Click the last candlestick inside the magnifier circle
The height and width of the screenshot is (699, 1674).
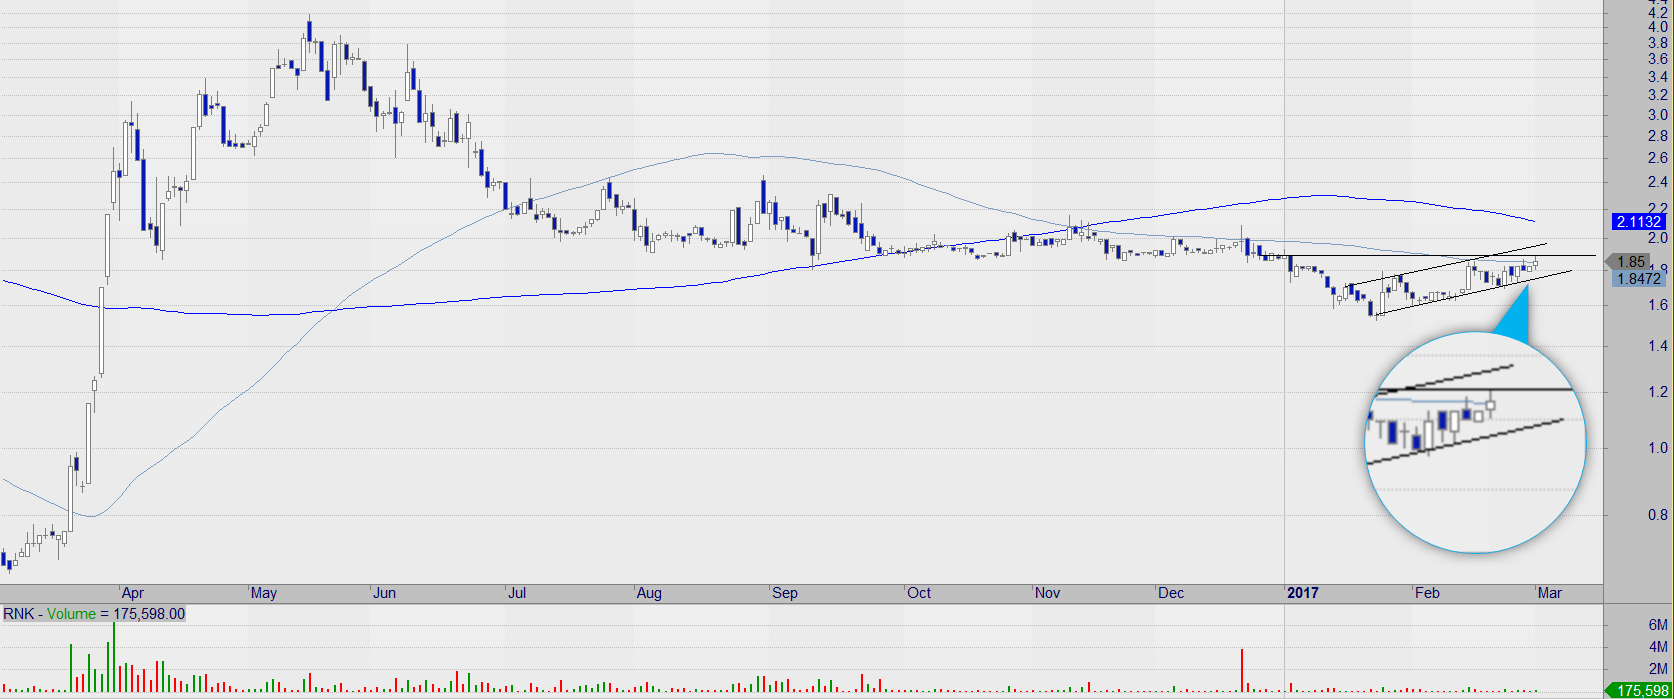coord(1491,406)
